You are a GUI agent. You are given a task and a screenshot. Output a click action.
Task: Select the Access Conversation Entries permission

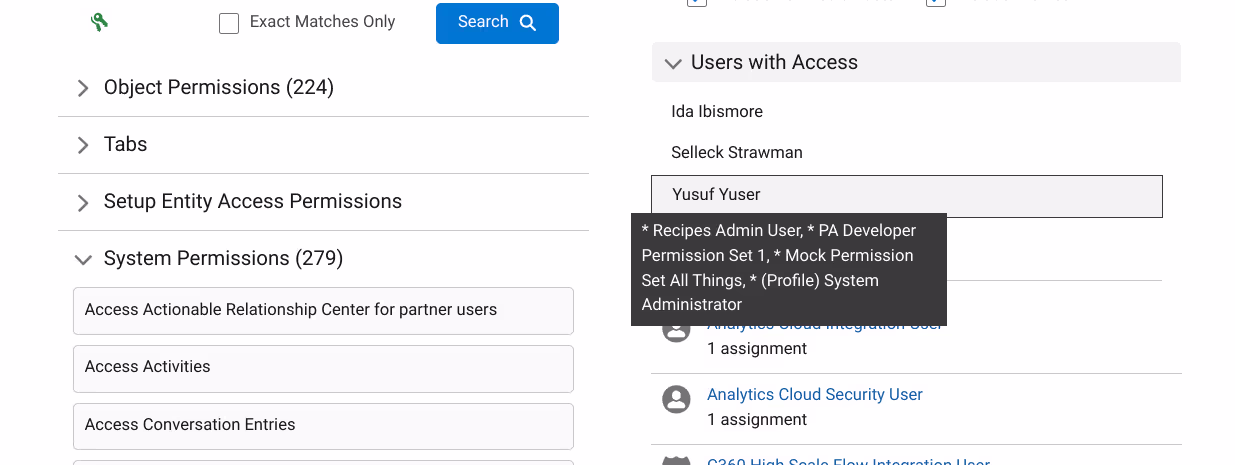coord(323,426)
